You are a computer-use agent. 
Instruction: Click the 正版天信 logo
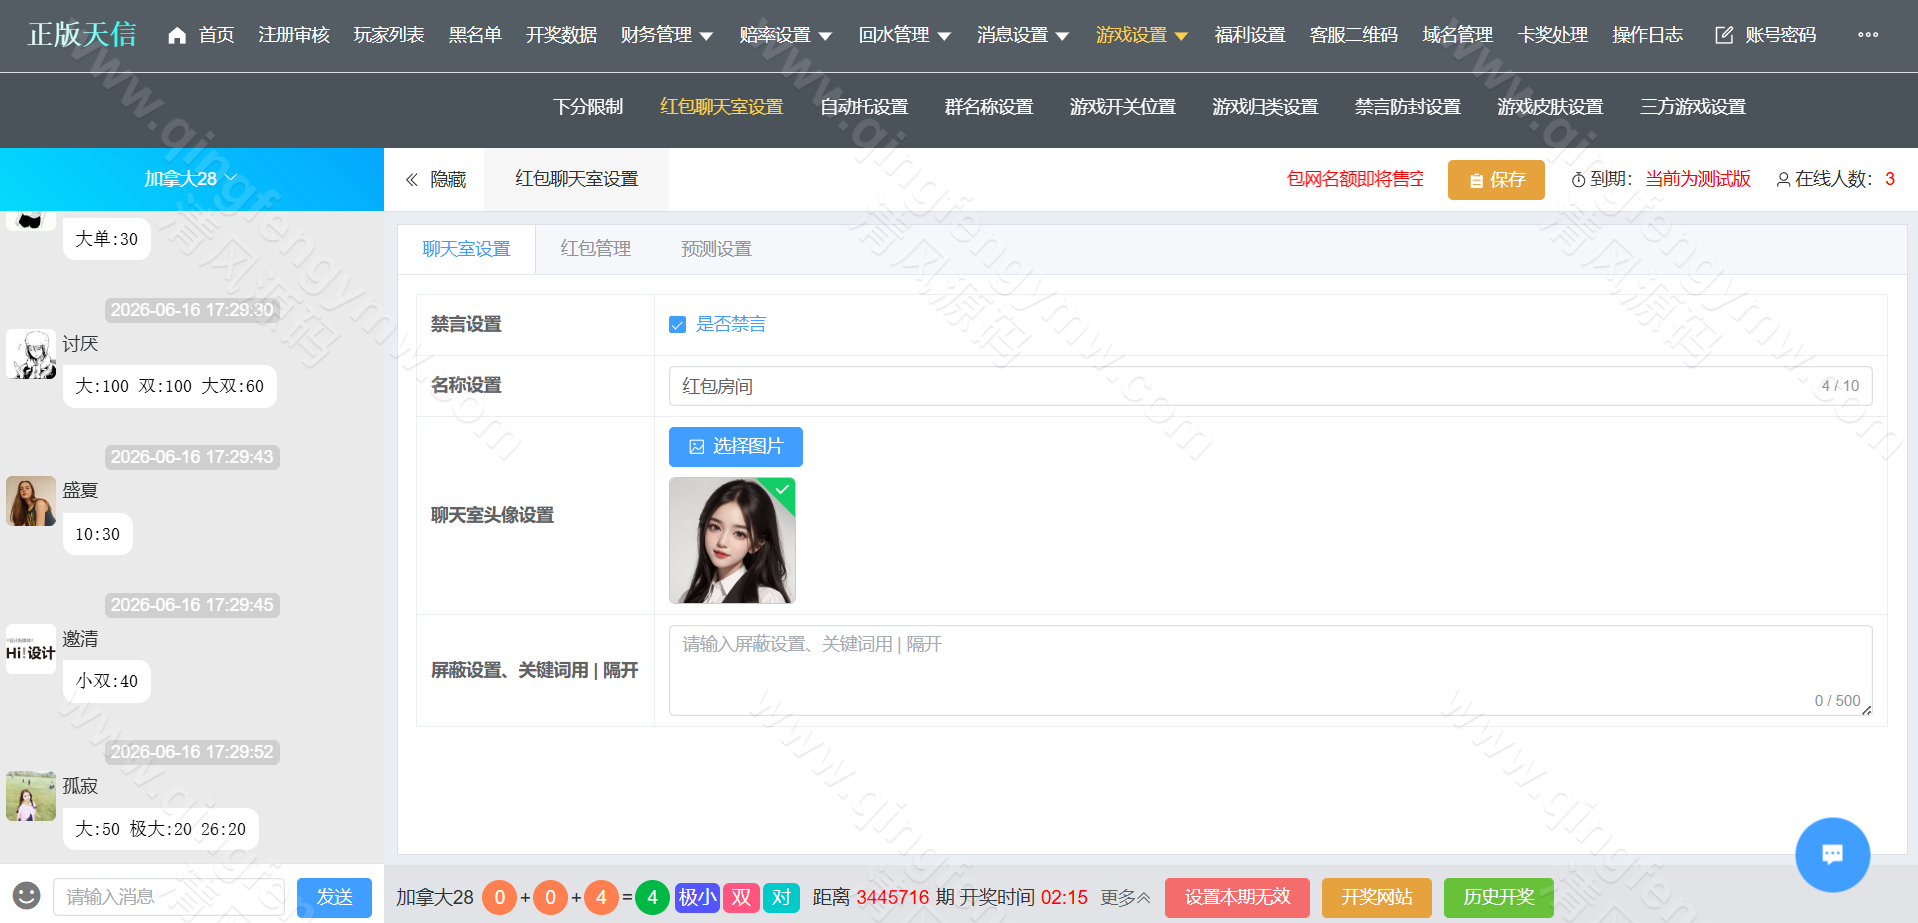[82, 35]
